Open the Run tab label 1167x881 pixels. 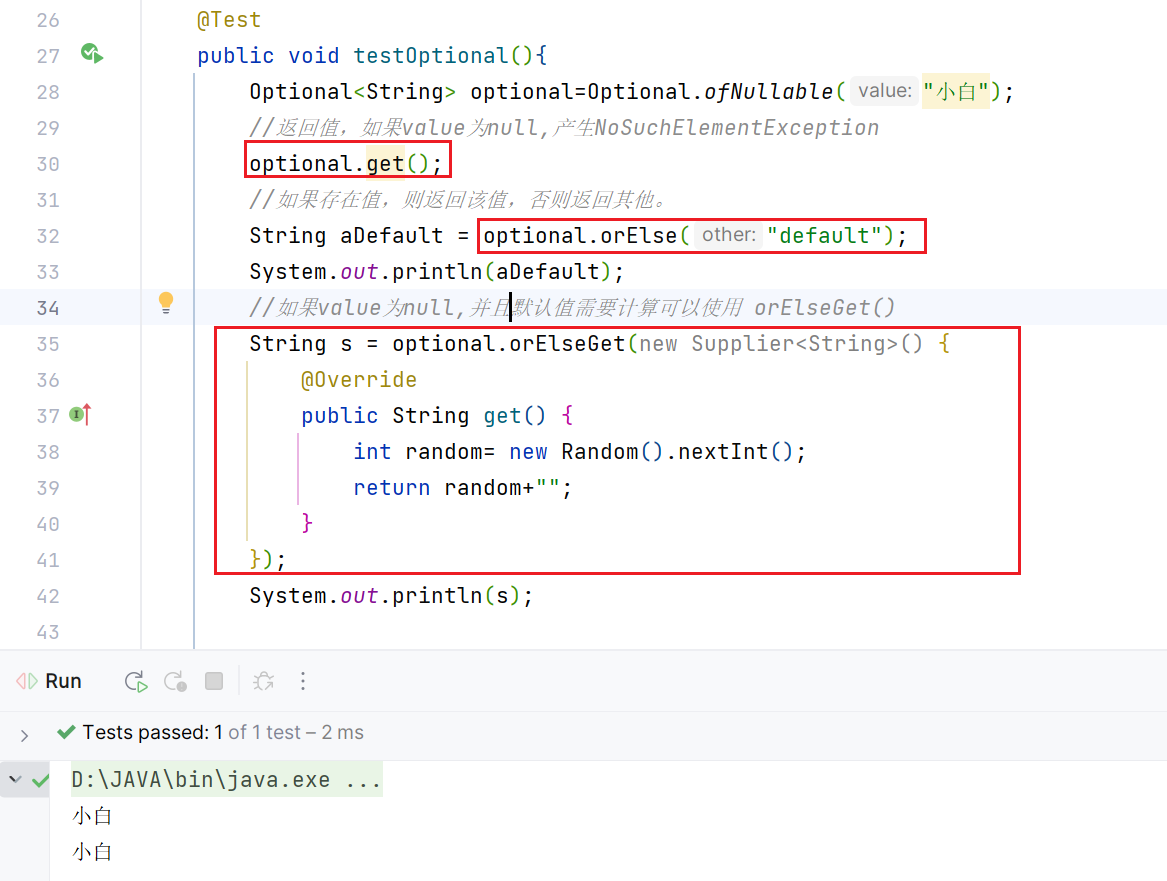(x=63, y=682)
